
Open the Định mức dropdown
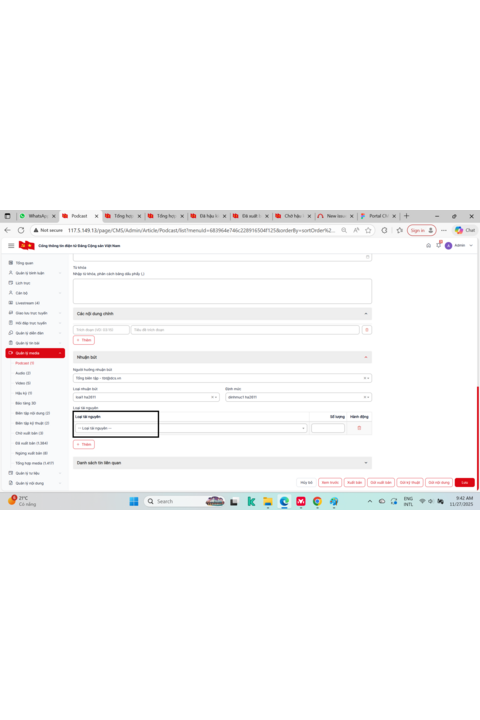coord(298,397)
